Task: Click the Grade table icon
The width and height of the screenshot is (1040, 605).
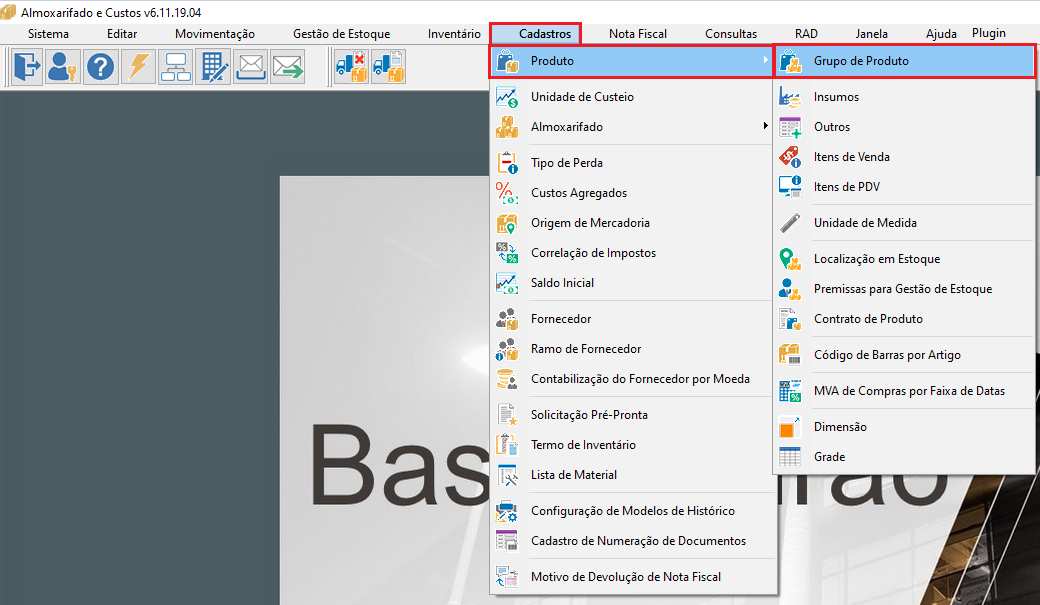Action: [x=790, y=456]
